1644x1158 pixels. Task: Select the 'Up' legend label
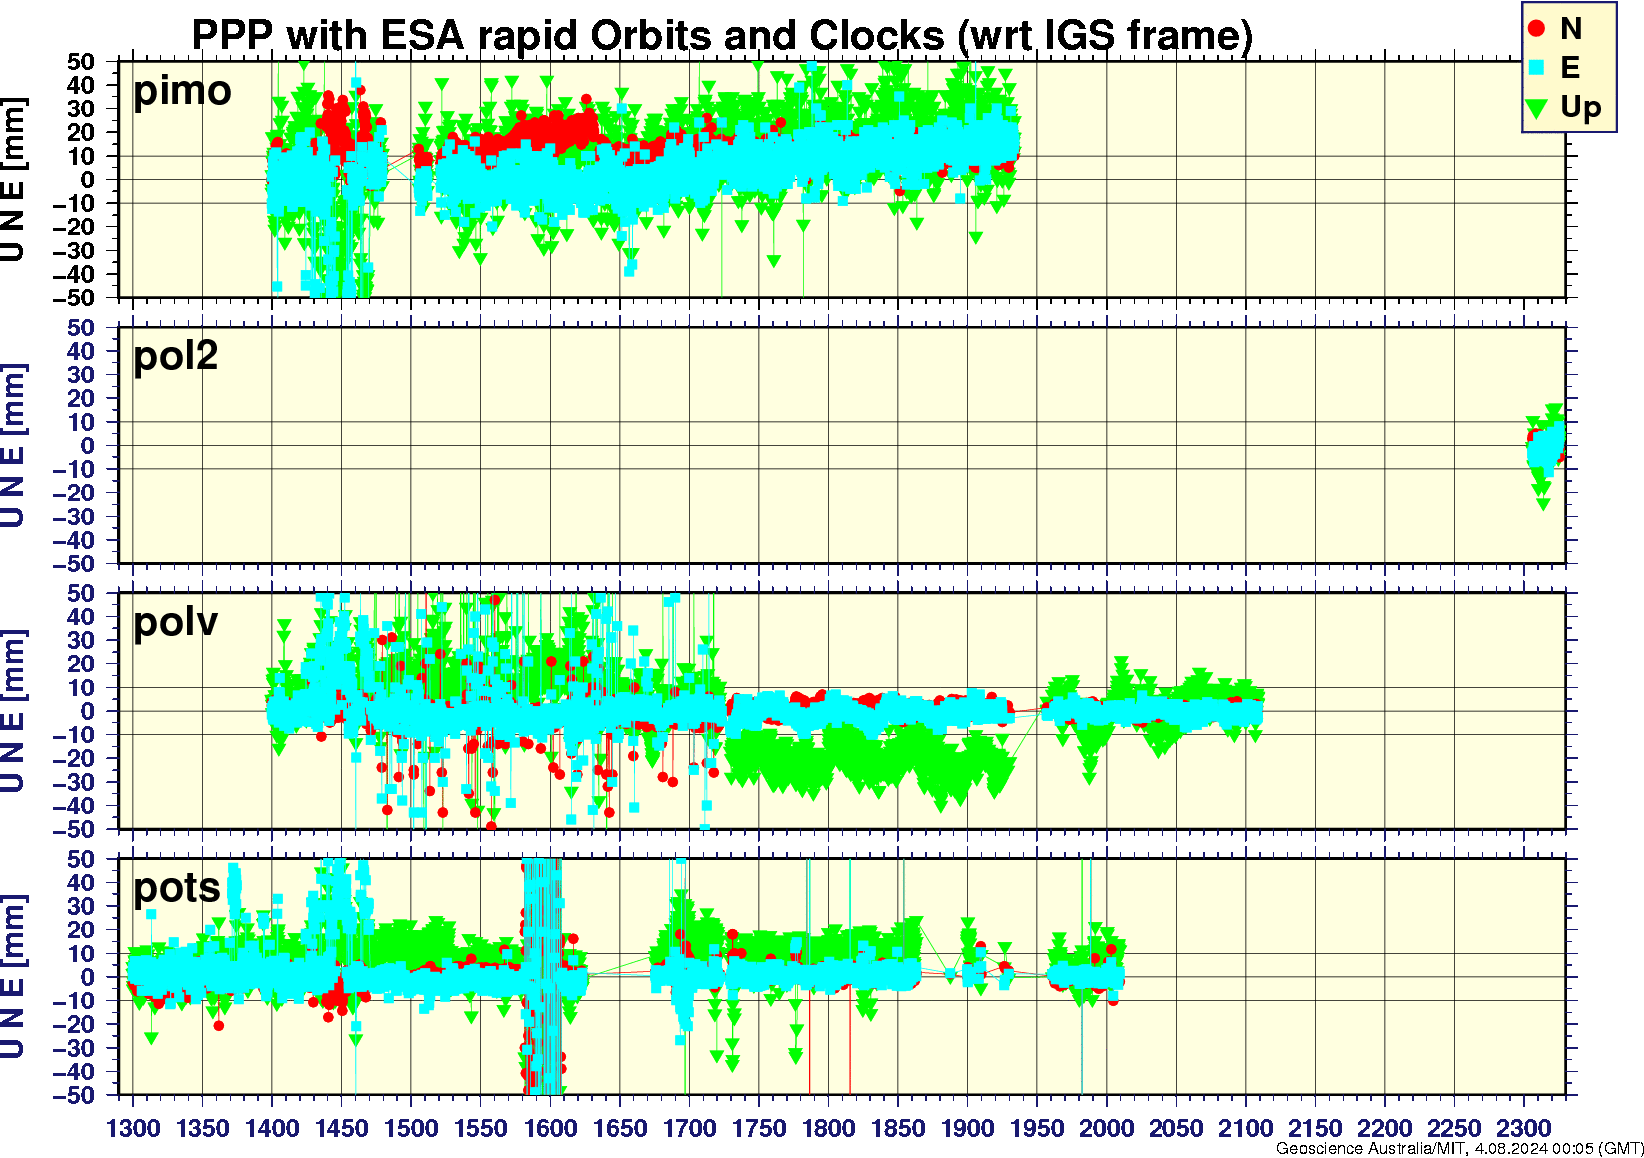coord(1581,108)
